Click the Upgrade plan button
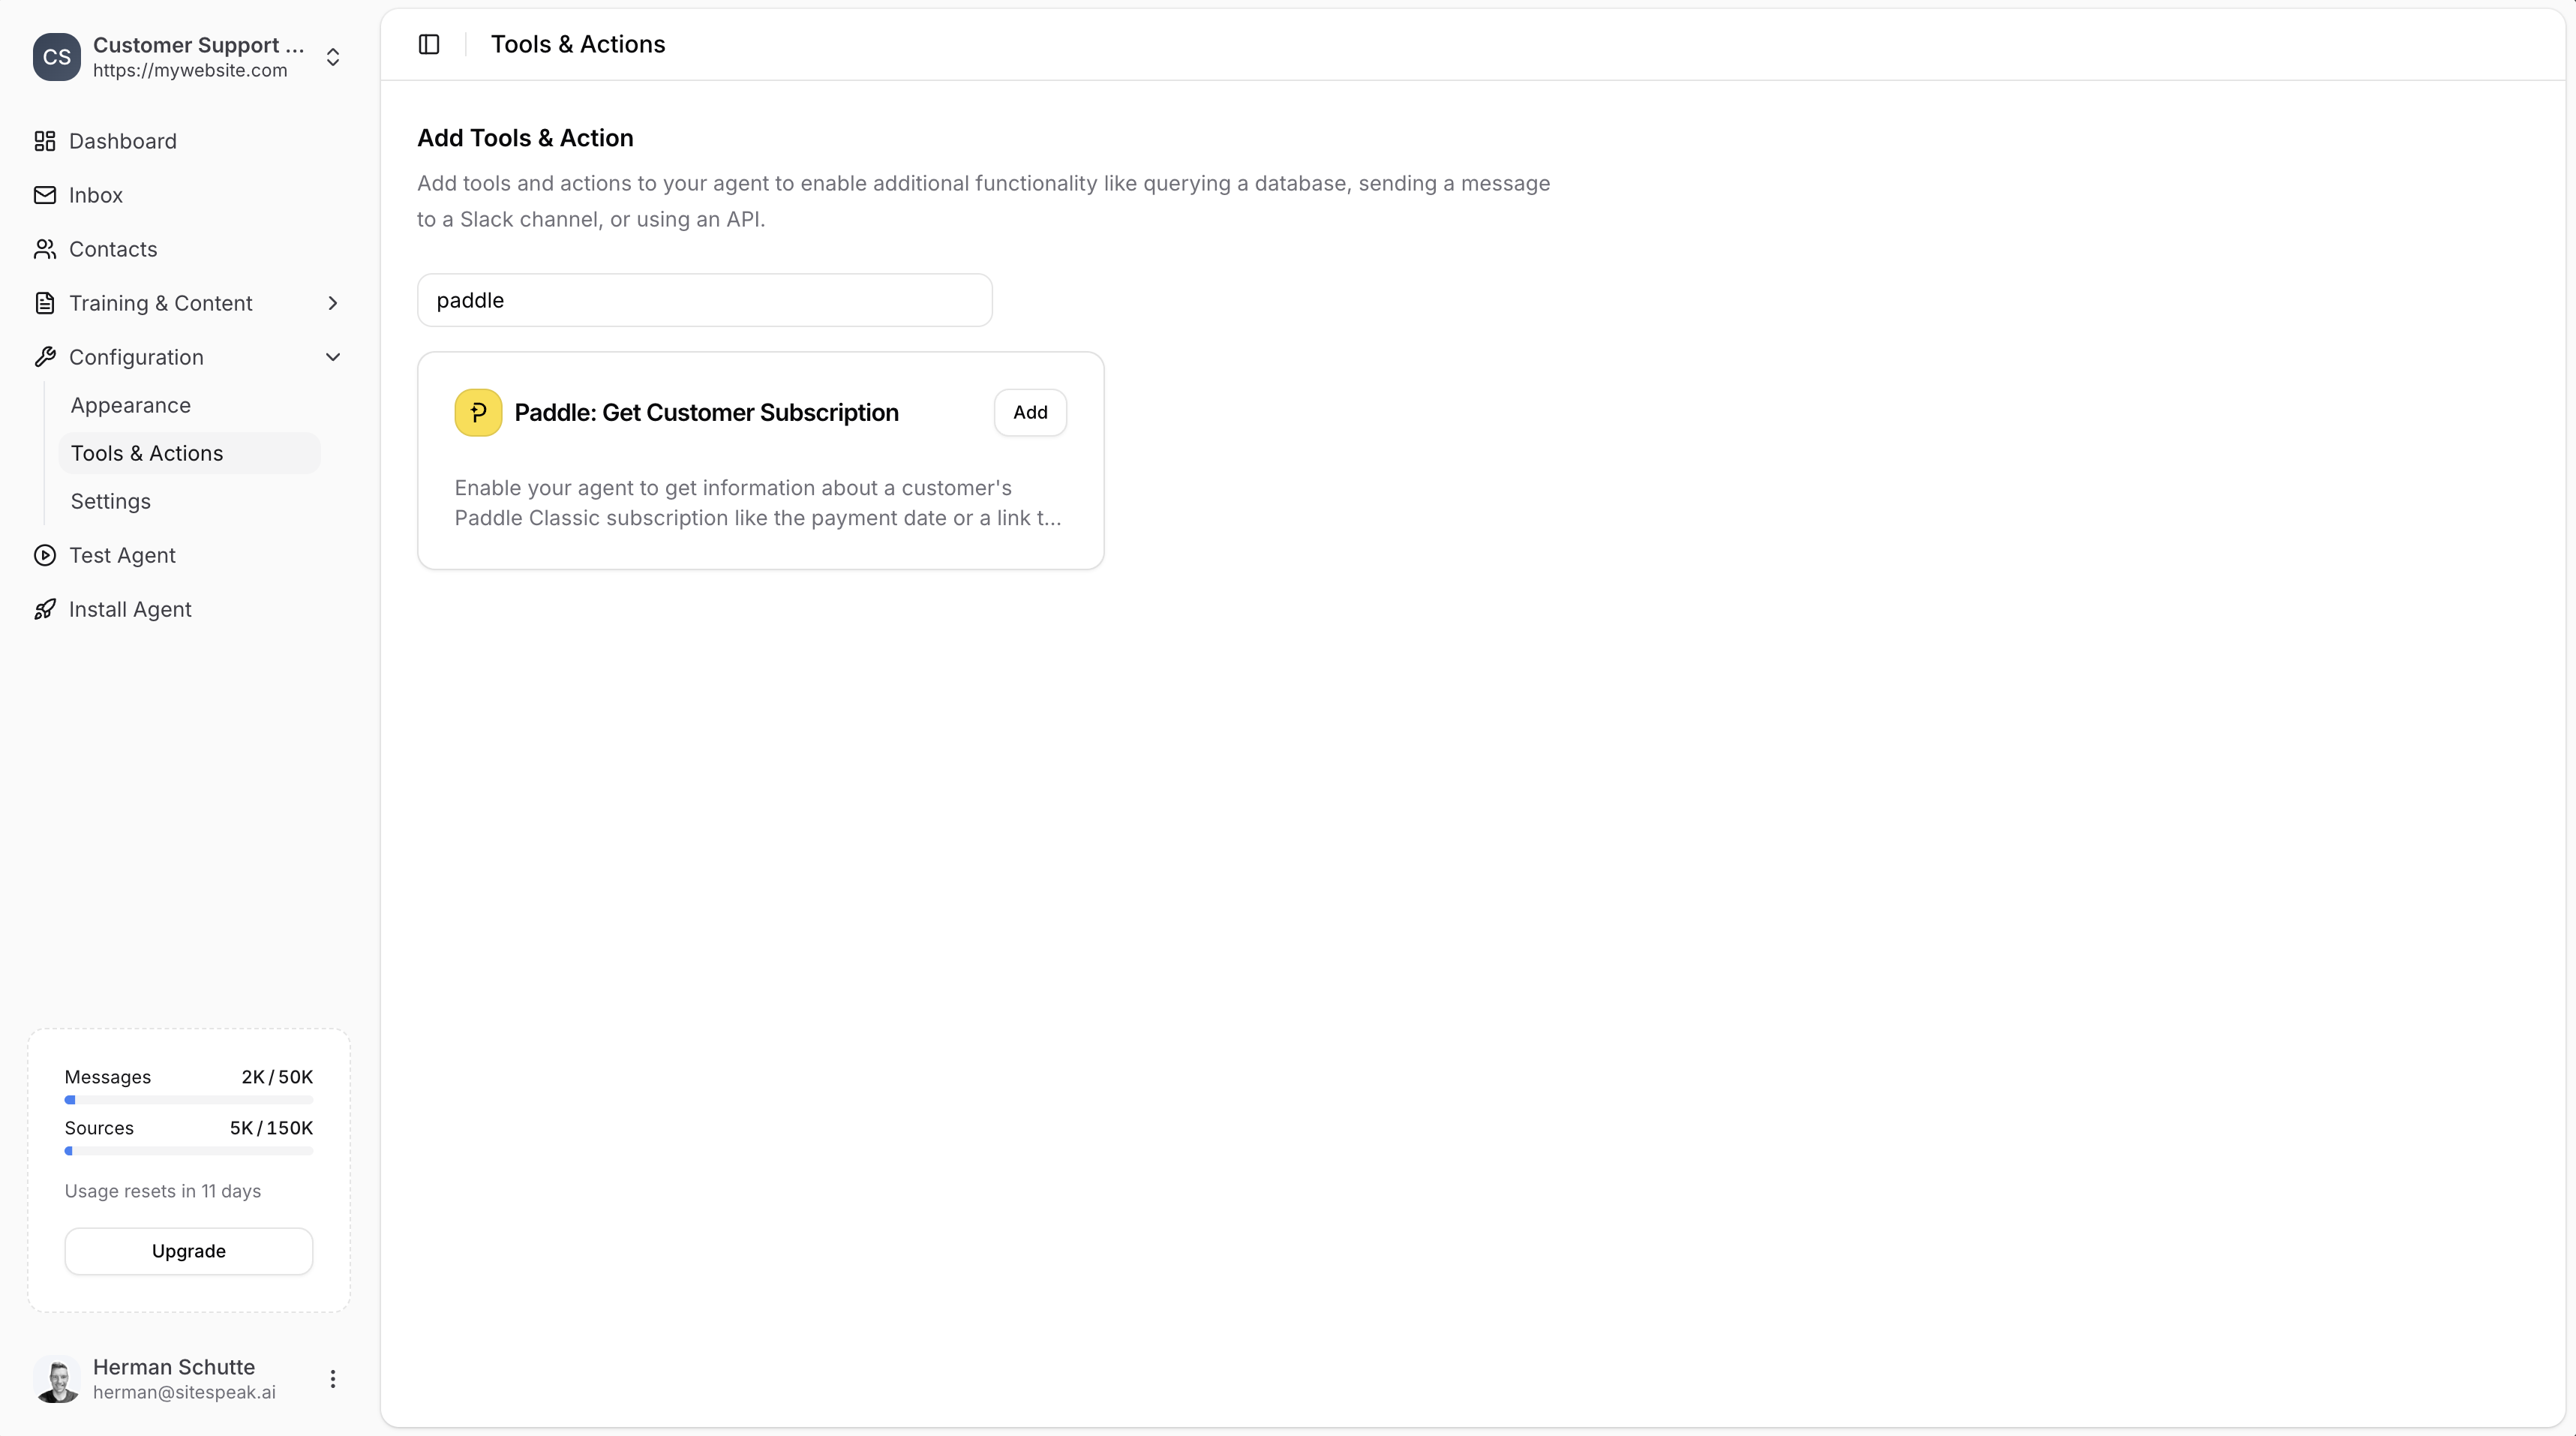2576x1436 pixels. coord(189,1251)
